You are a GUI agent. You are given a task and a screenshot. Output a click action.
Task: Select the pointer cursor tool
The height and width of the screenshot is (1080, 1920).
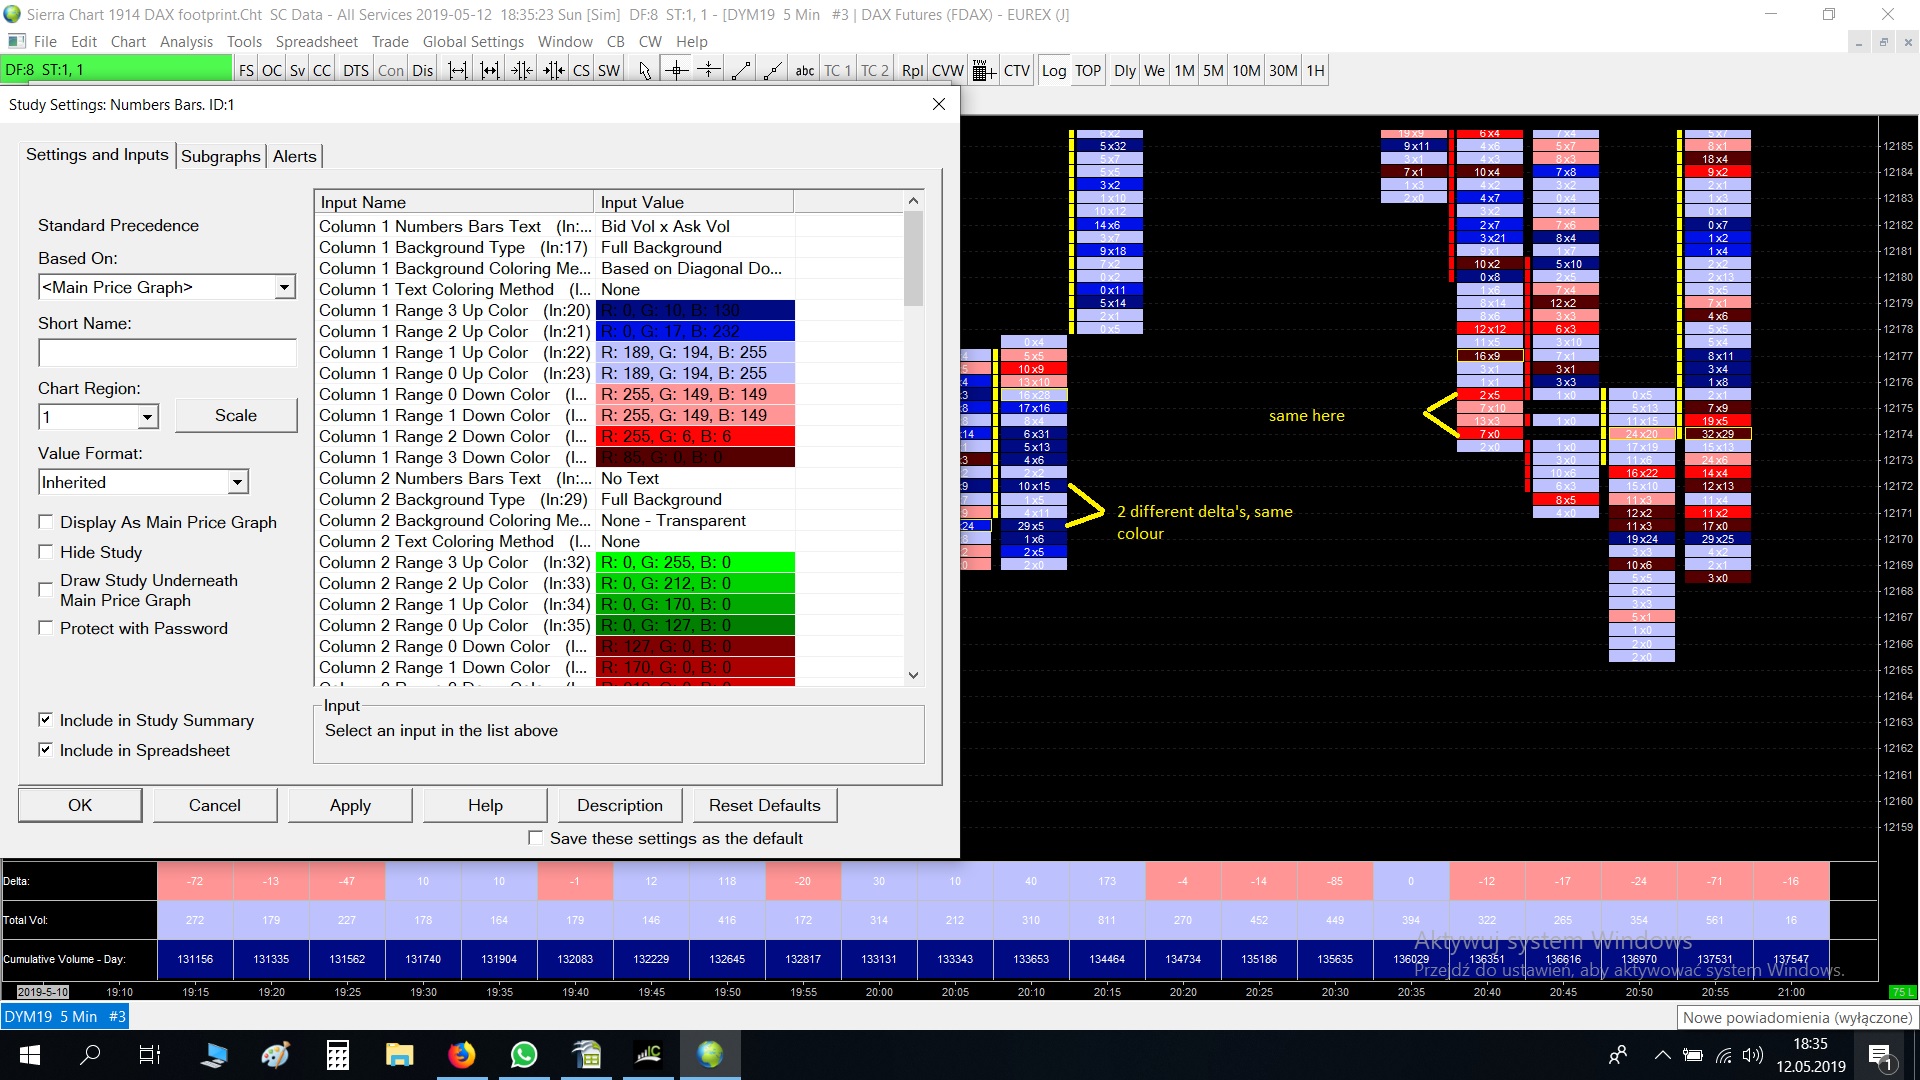[x=644, y=71]
